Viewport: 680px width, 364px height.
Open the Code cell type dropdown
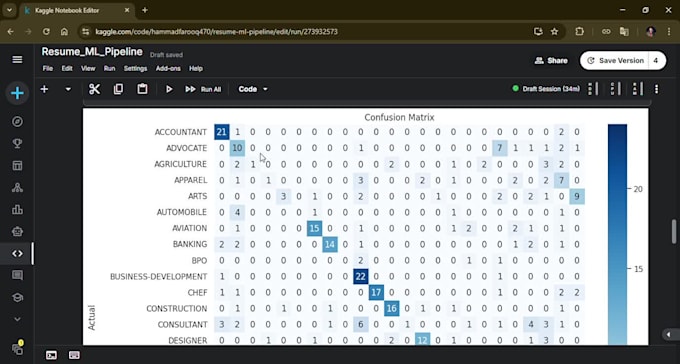coord(253,89)
